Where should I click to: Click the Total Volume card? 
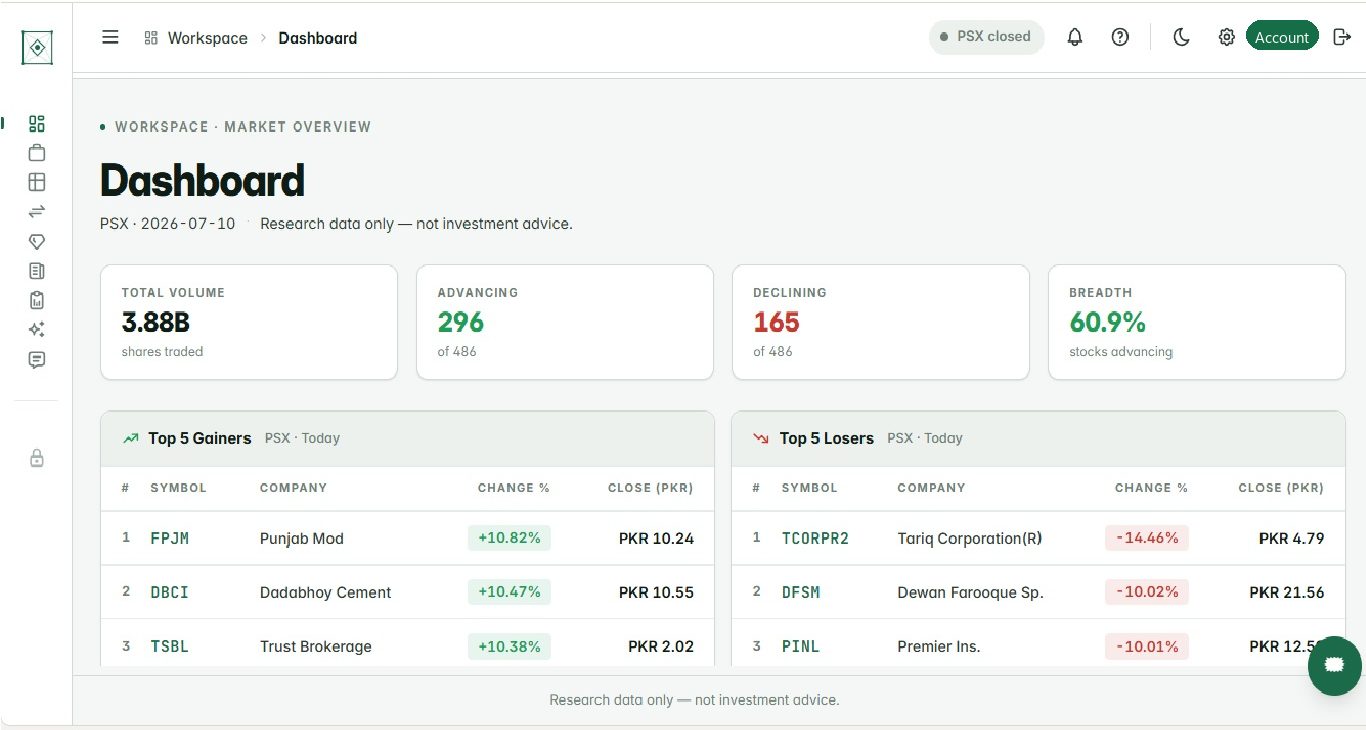click(249, 322)
